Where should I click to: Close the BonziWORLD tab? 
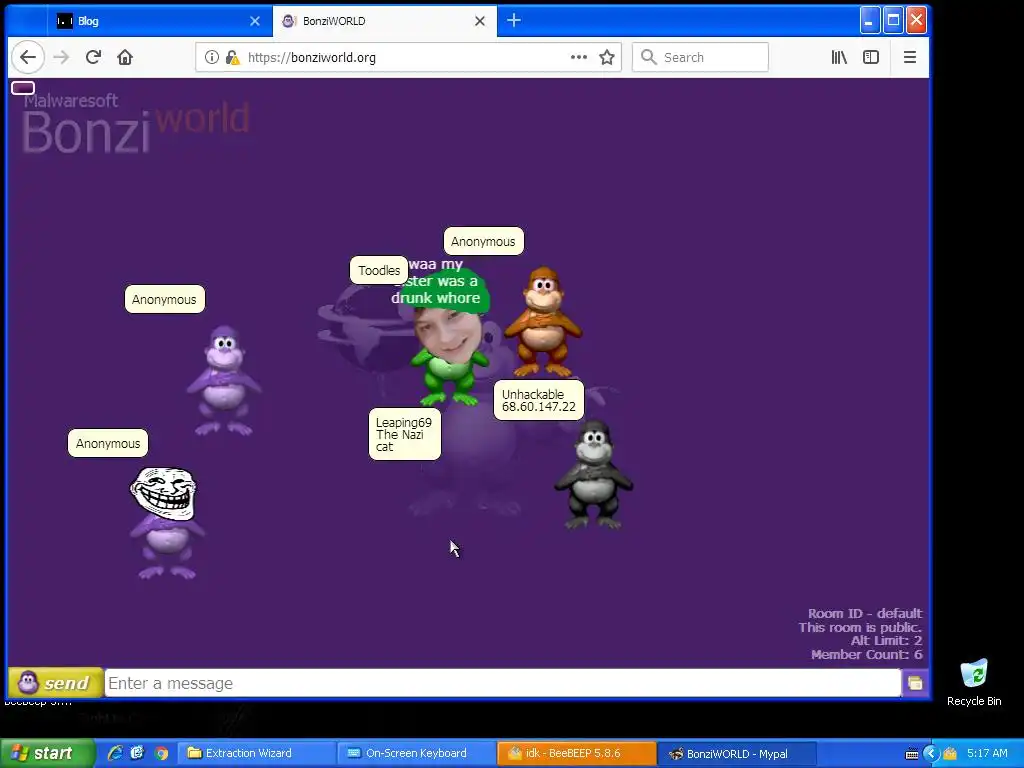coord(479,21)
